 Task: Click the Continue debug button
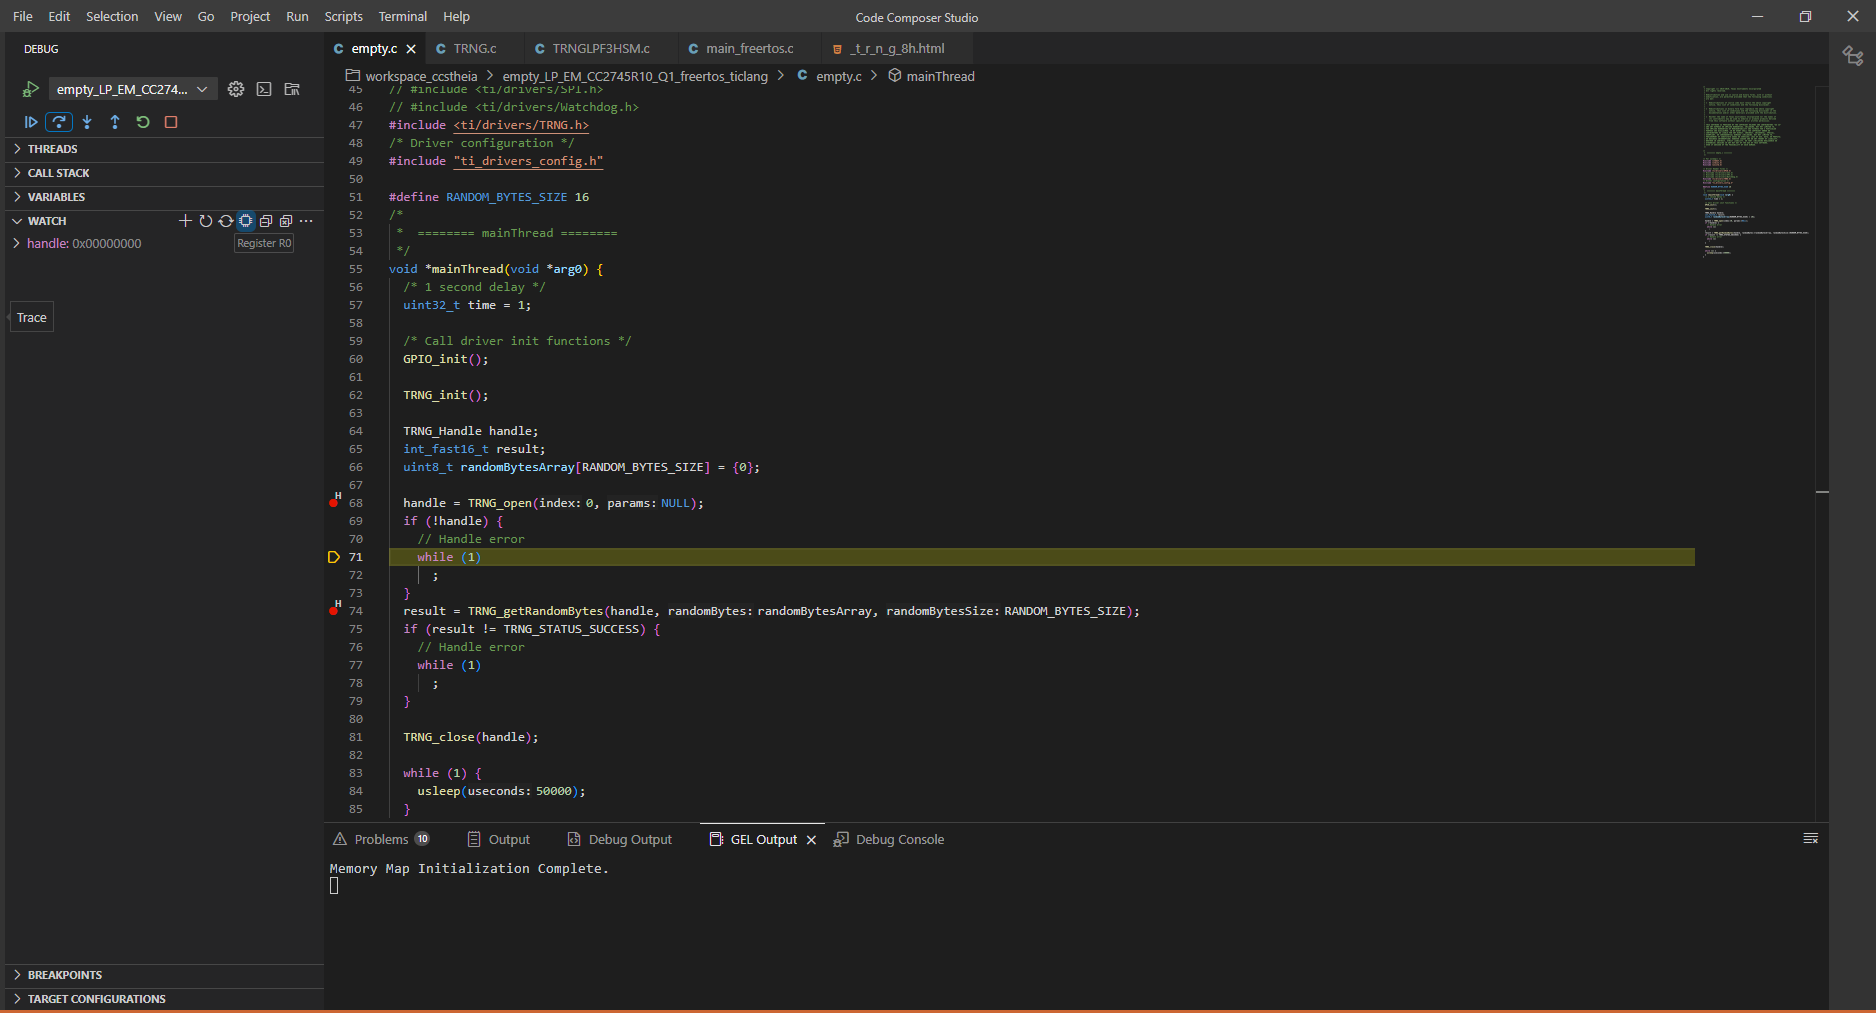tap(31, 122)
